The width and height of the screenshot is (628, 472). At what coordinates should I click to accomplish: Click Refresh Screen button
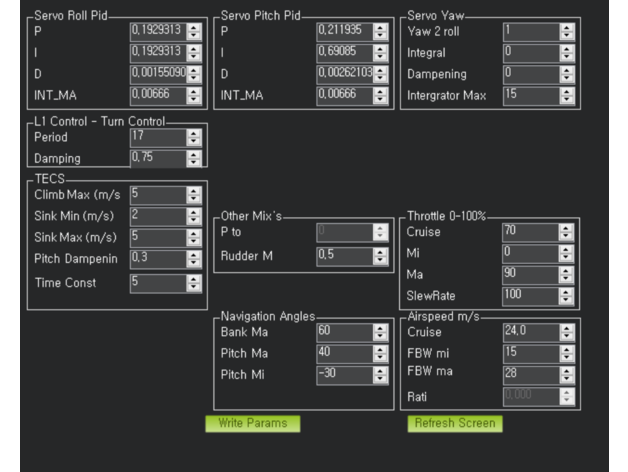[455, 423]
